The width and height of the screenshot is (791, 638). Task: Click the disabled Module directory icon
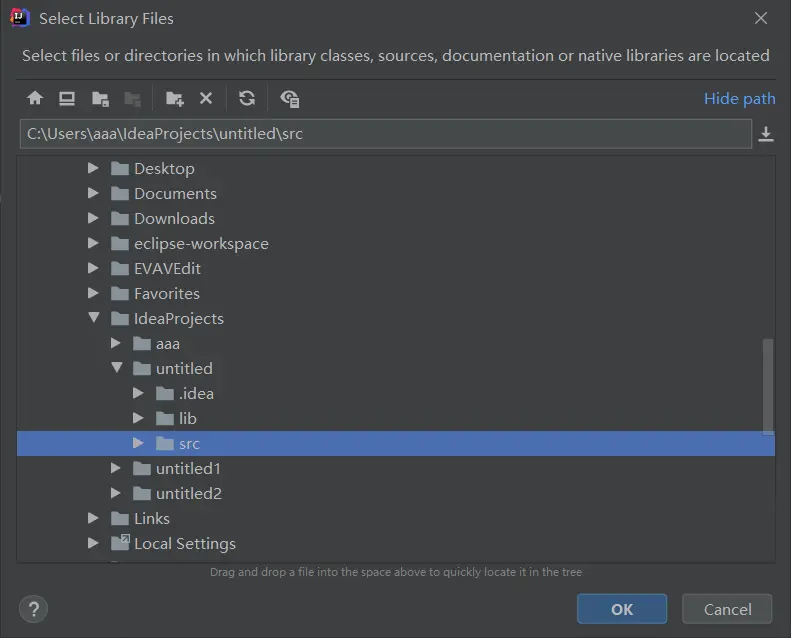(x=132, y=98)
